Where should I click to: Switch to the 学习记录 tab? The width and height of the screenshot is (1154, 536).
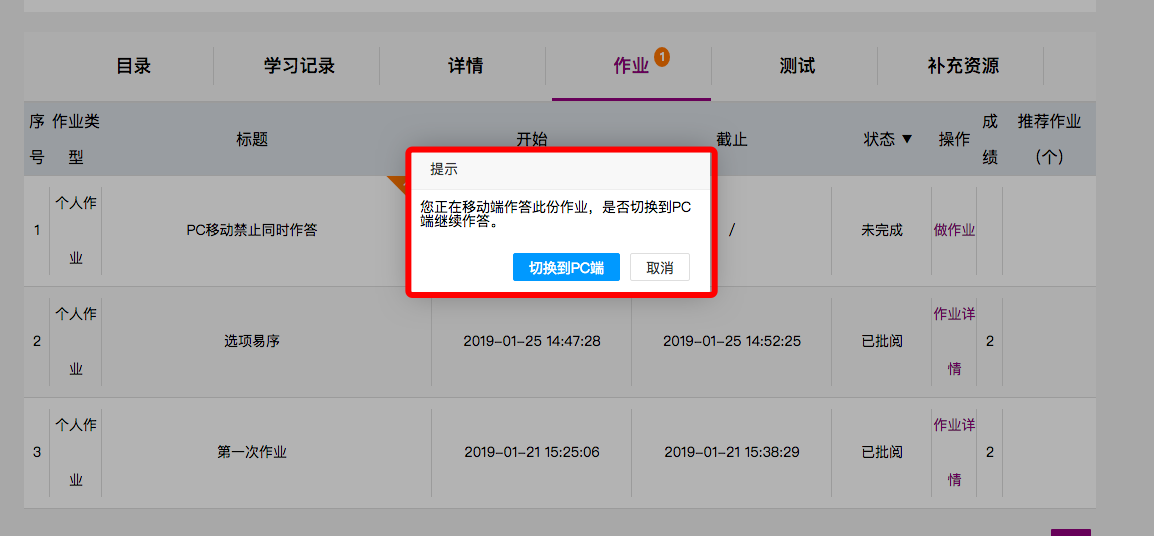299,66
